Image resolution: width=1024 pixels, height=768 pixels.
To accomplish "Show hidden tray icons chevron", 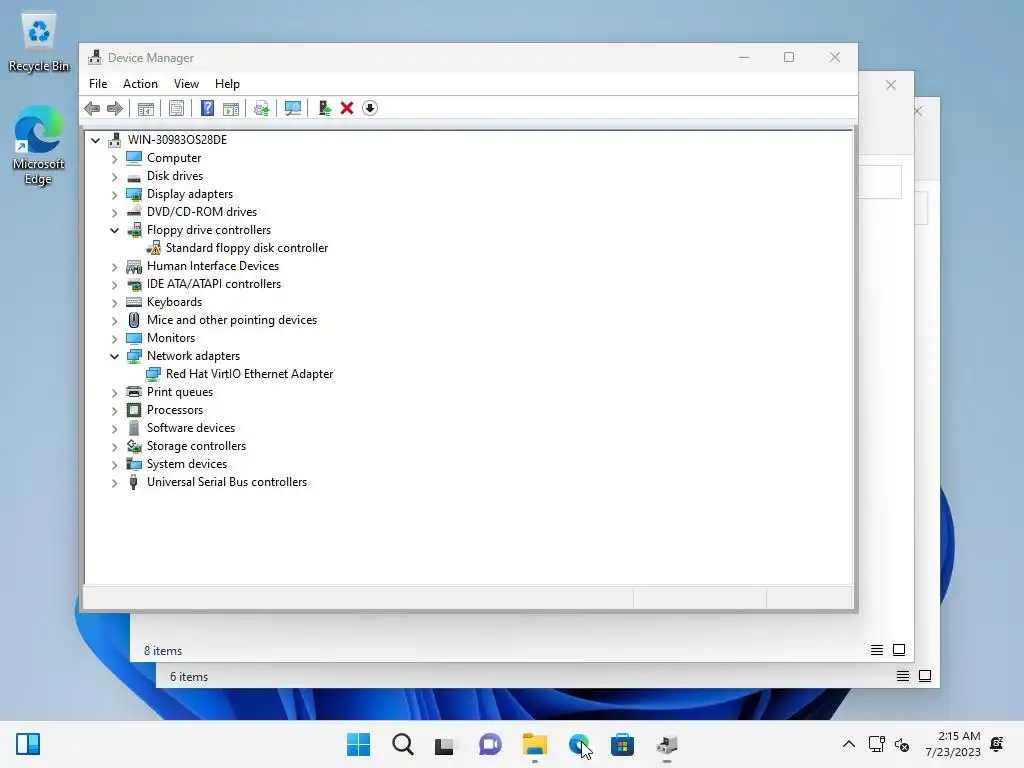I will click(x=848, y=744).
